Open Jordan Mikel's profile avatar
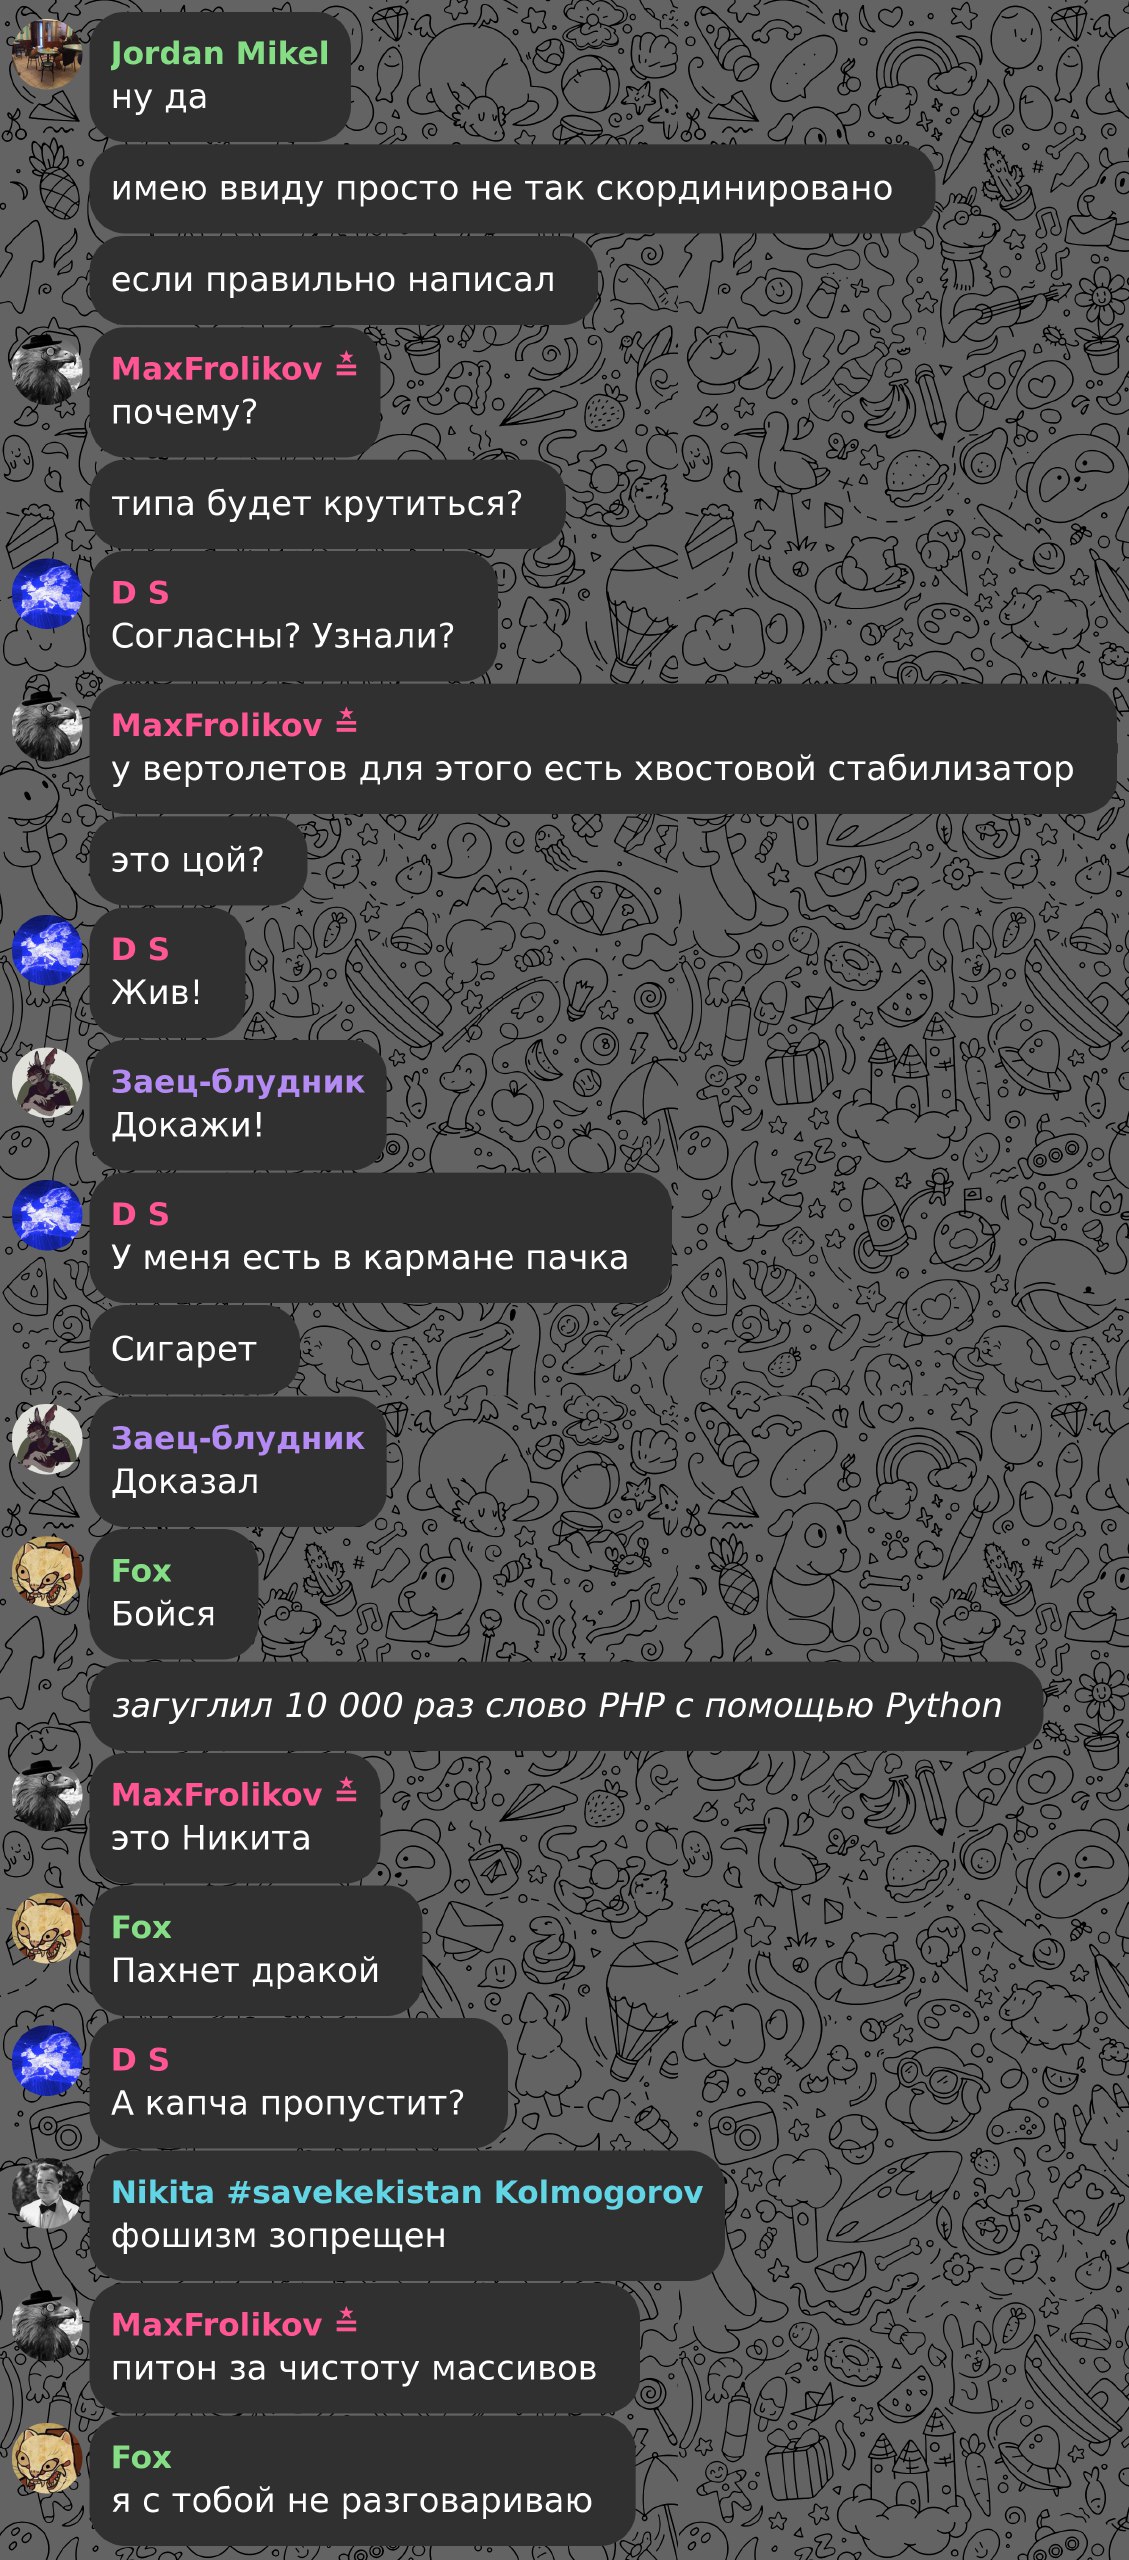This screenshot has height=2560, width=1129. click(x=47, y=54)
